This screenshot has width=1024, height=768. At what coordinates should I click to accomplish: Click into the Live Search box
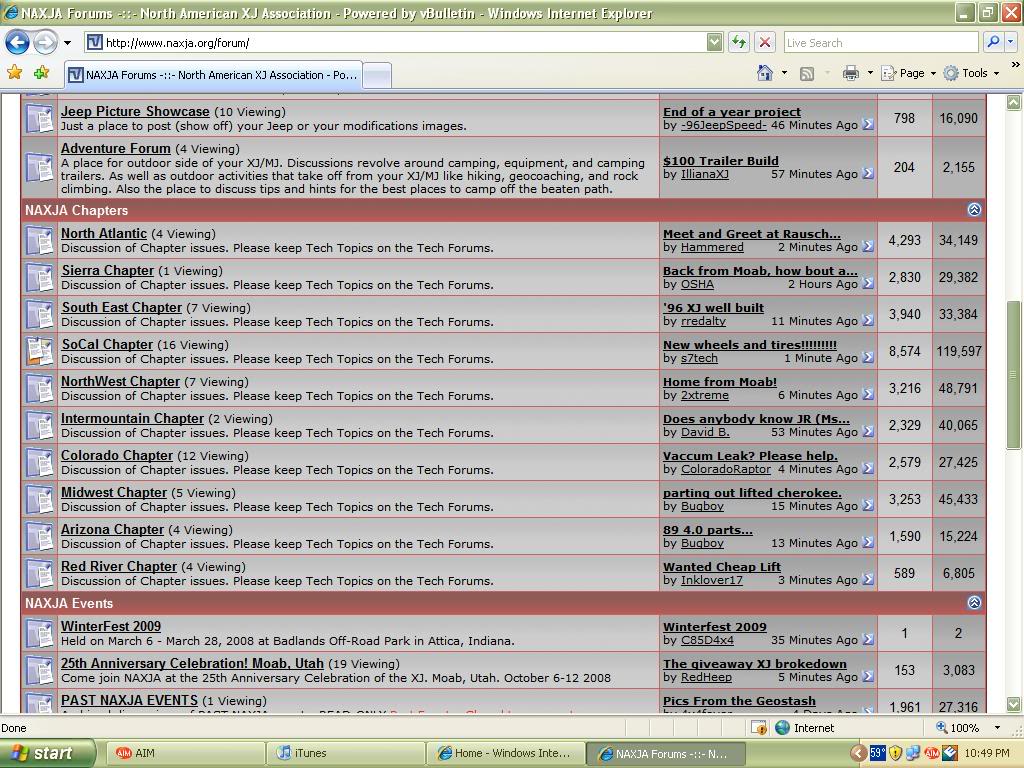point(880,43)
